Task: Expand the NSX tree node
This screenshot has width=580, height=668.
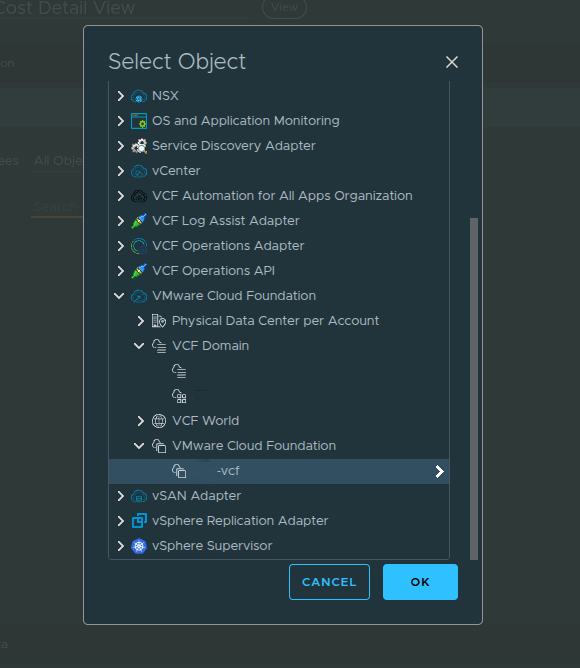Action: click(x=121, y=96)
